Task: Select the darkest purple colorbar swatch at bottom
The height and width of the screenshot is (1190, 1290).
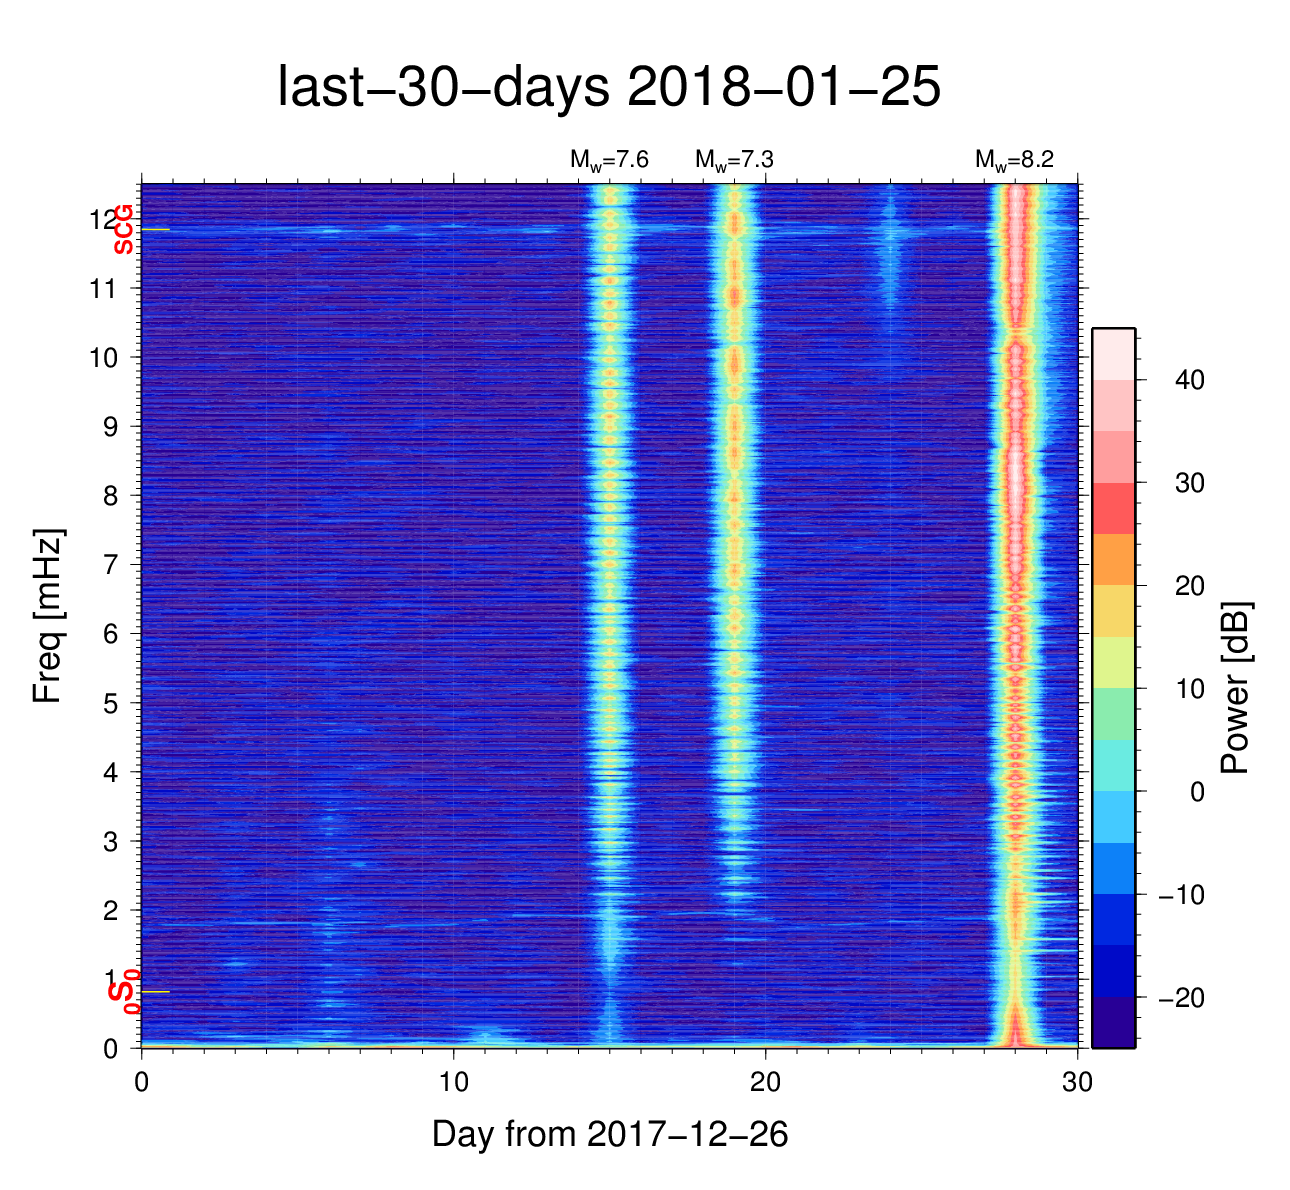Action: (1113, 1022)
